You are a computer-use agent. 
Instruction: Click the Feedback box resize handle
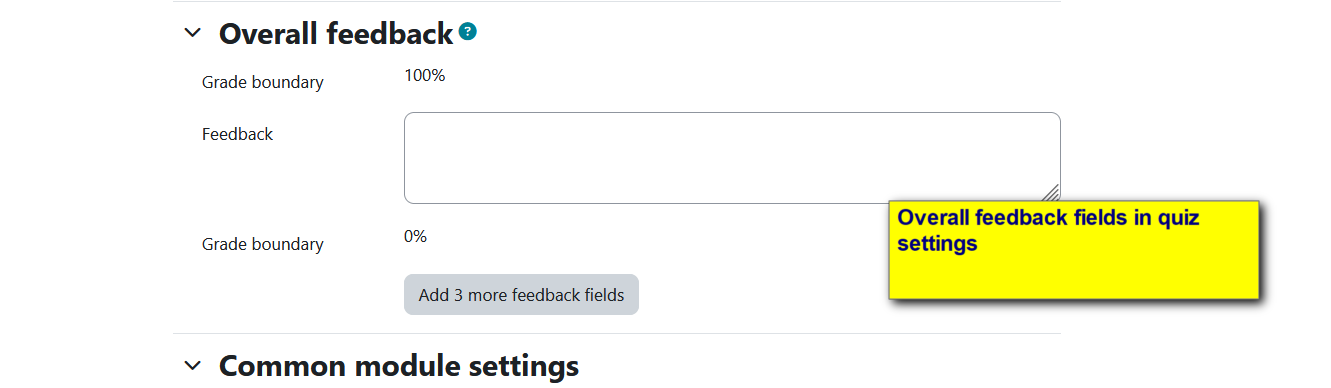1051,194
